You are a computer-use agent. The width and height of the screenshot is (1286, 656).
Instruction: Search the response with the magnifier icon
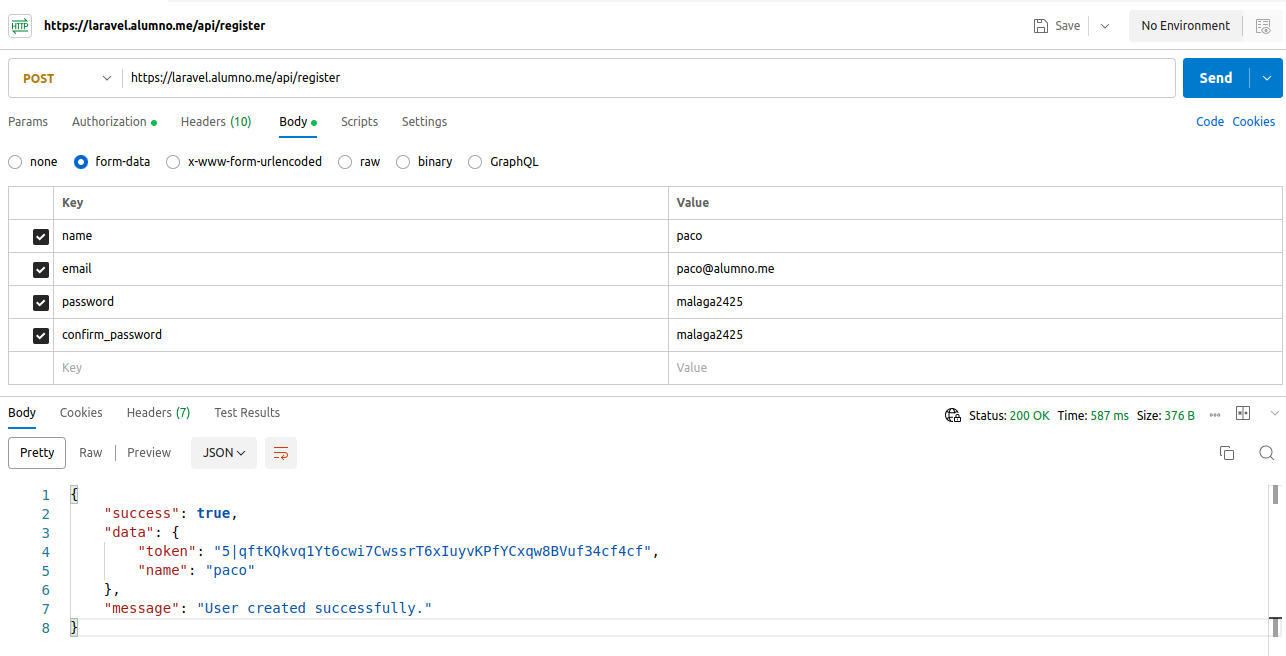coord(1266,453)
